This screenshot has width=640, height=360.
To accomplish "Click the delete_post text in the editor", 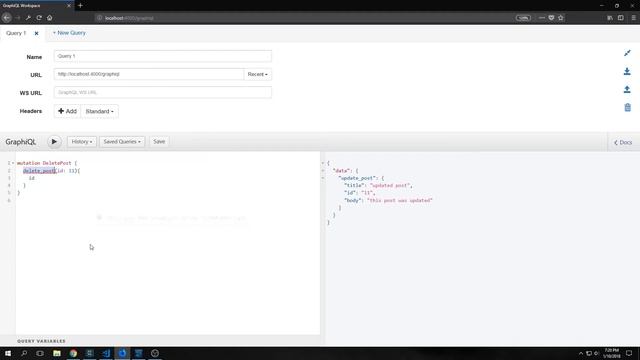I will click(39, 171).
